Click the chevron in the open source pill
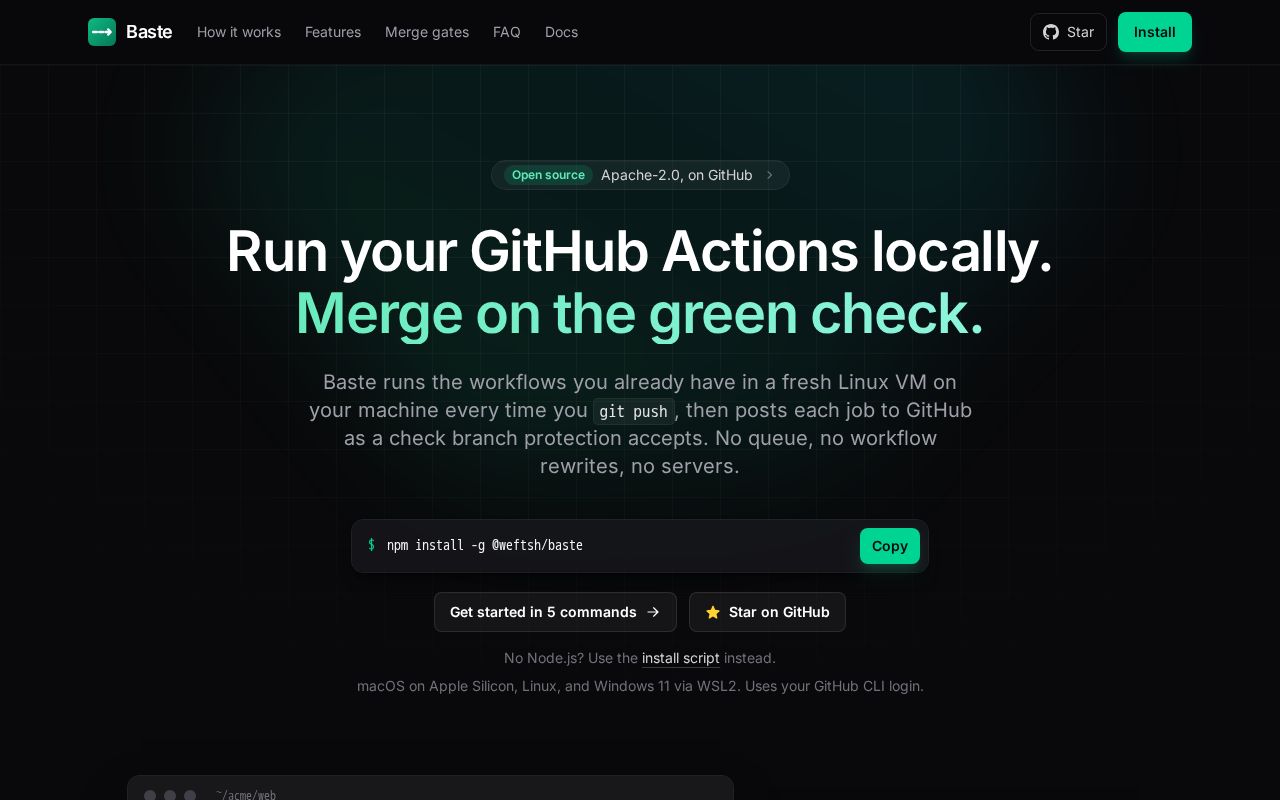This screenshot has height=800, width=1280. (769, 175)
